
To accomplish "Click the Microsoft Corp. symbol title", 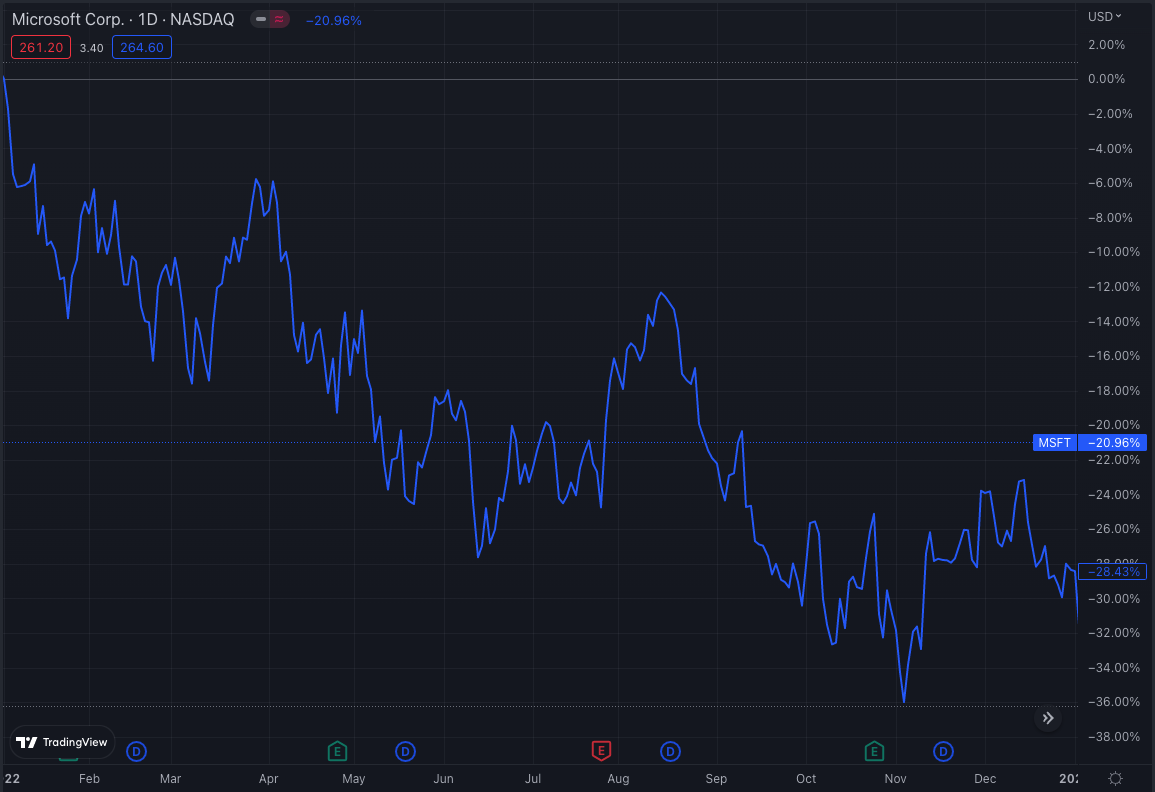I will click(68, 19).
